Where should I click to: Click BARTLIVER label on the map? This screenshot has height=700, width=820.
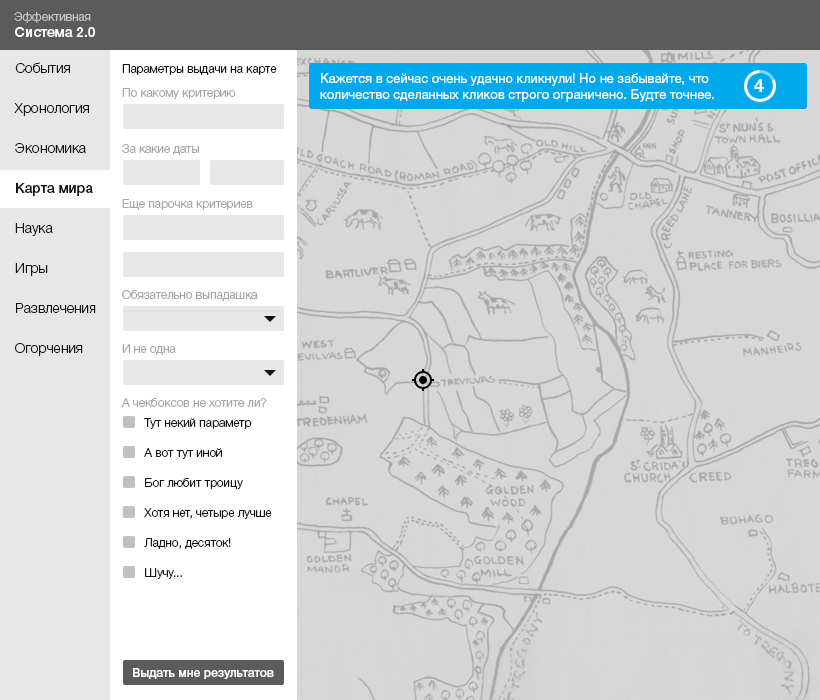[x=357, y=272]
